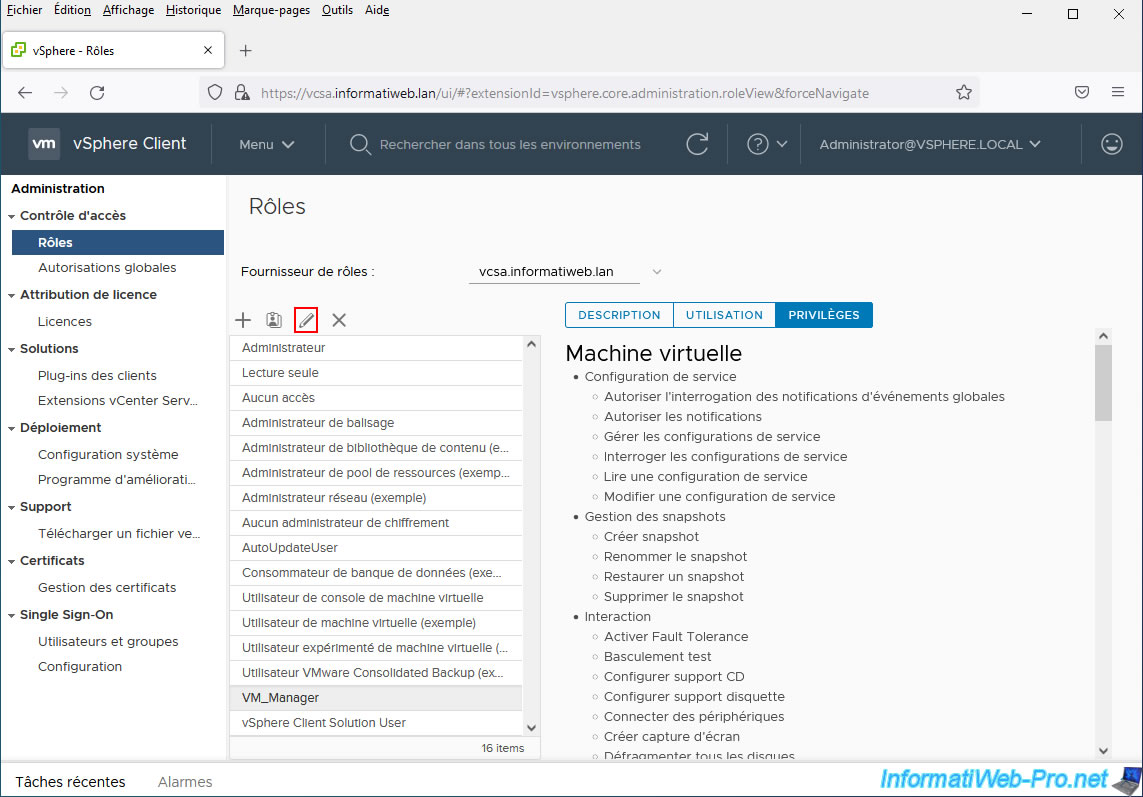This screenshot has height=797, width=1143.
Task: Select the Aucun accès role
Action: (x=376, y=397)
